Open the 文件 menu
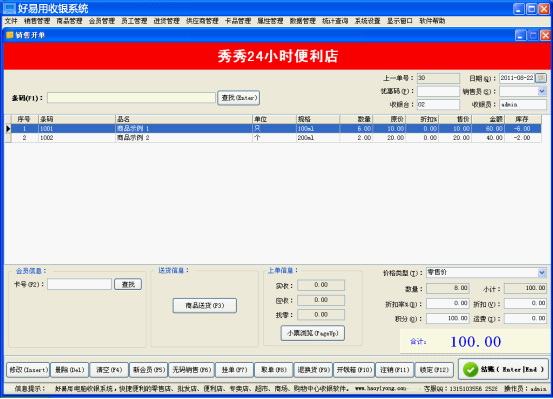 (11, 21)
